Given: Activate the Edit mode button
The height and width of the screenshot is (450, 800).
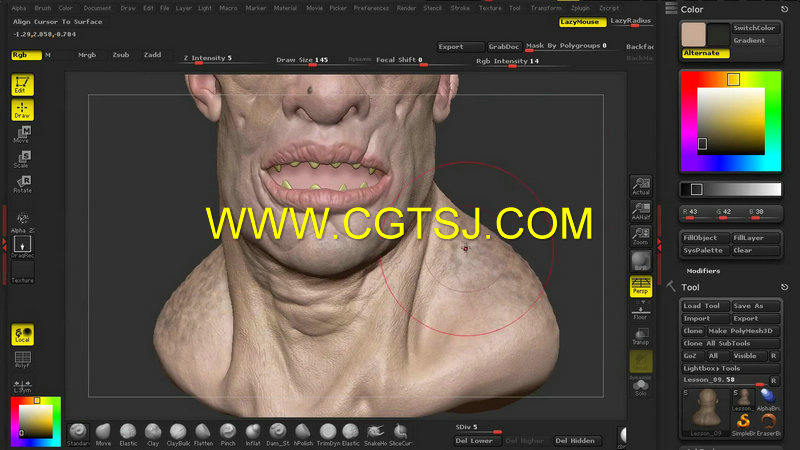Looking at the screenshot, I should pos(22,85).
